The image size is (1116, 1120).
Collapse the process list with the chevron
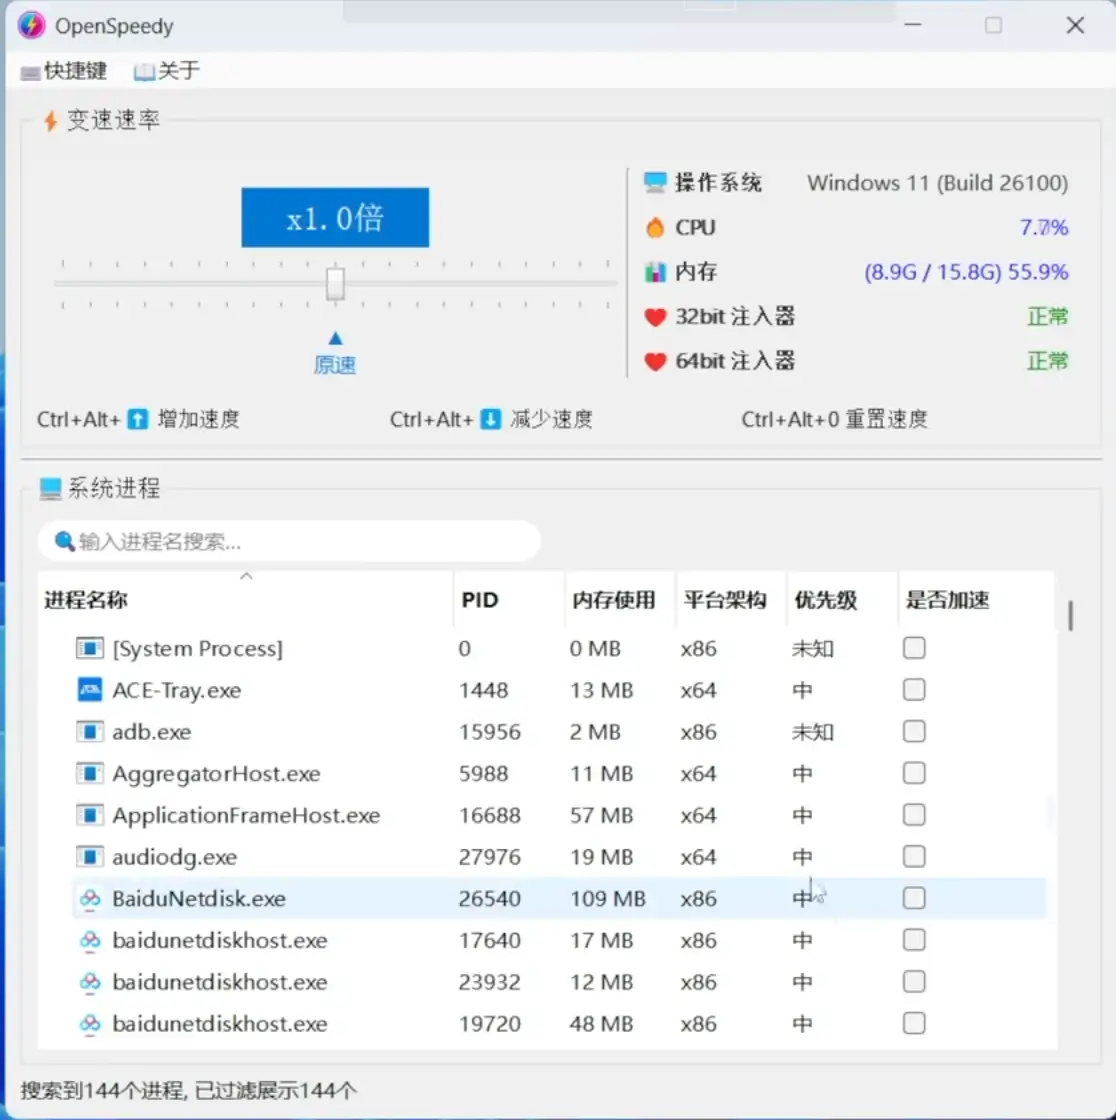(246, 576)
